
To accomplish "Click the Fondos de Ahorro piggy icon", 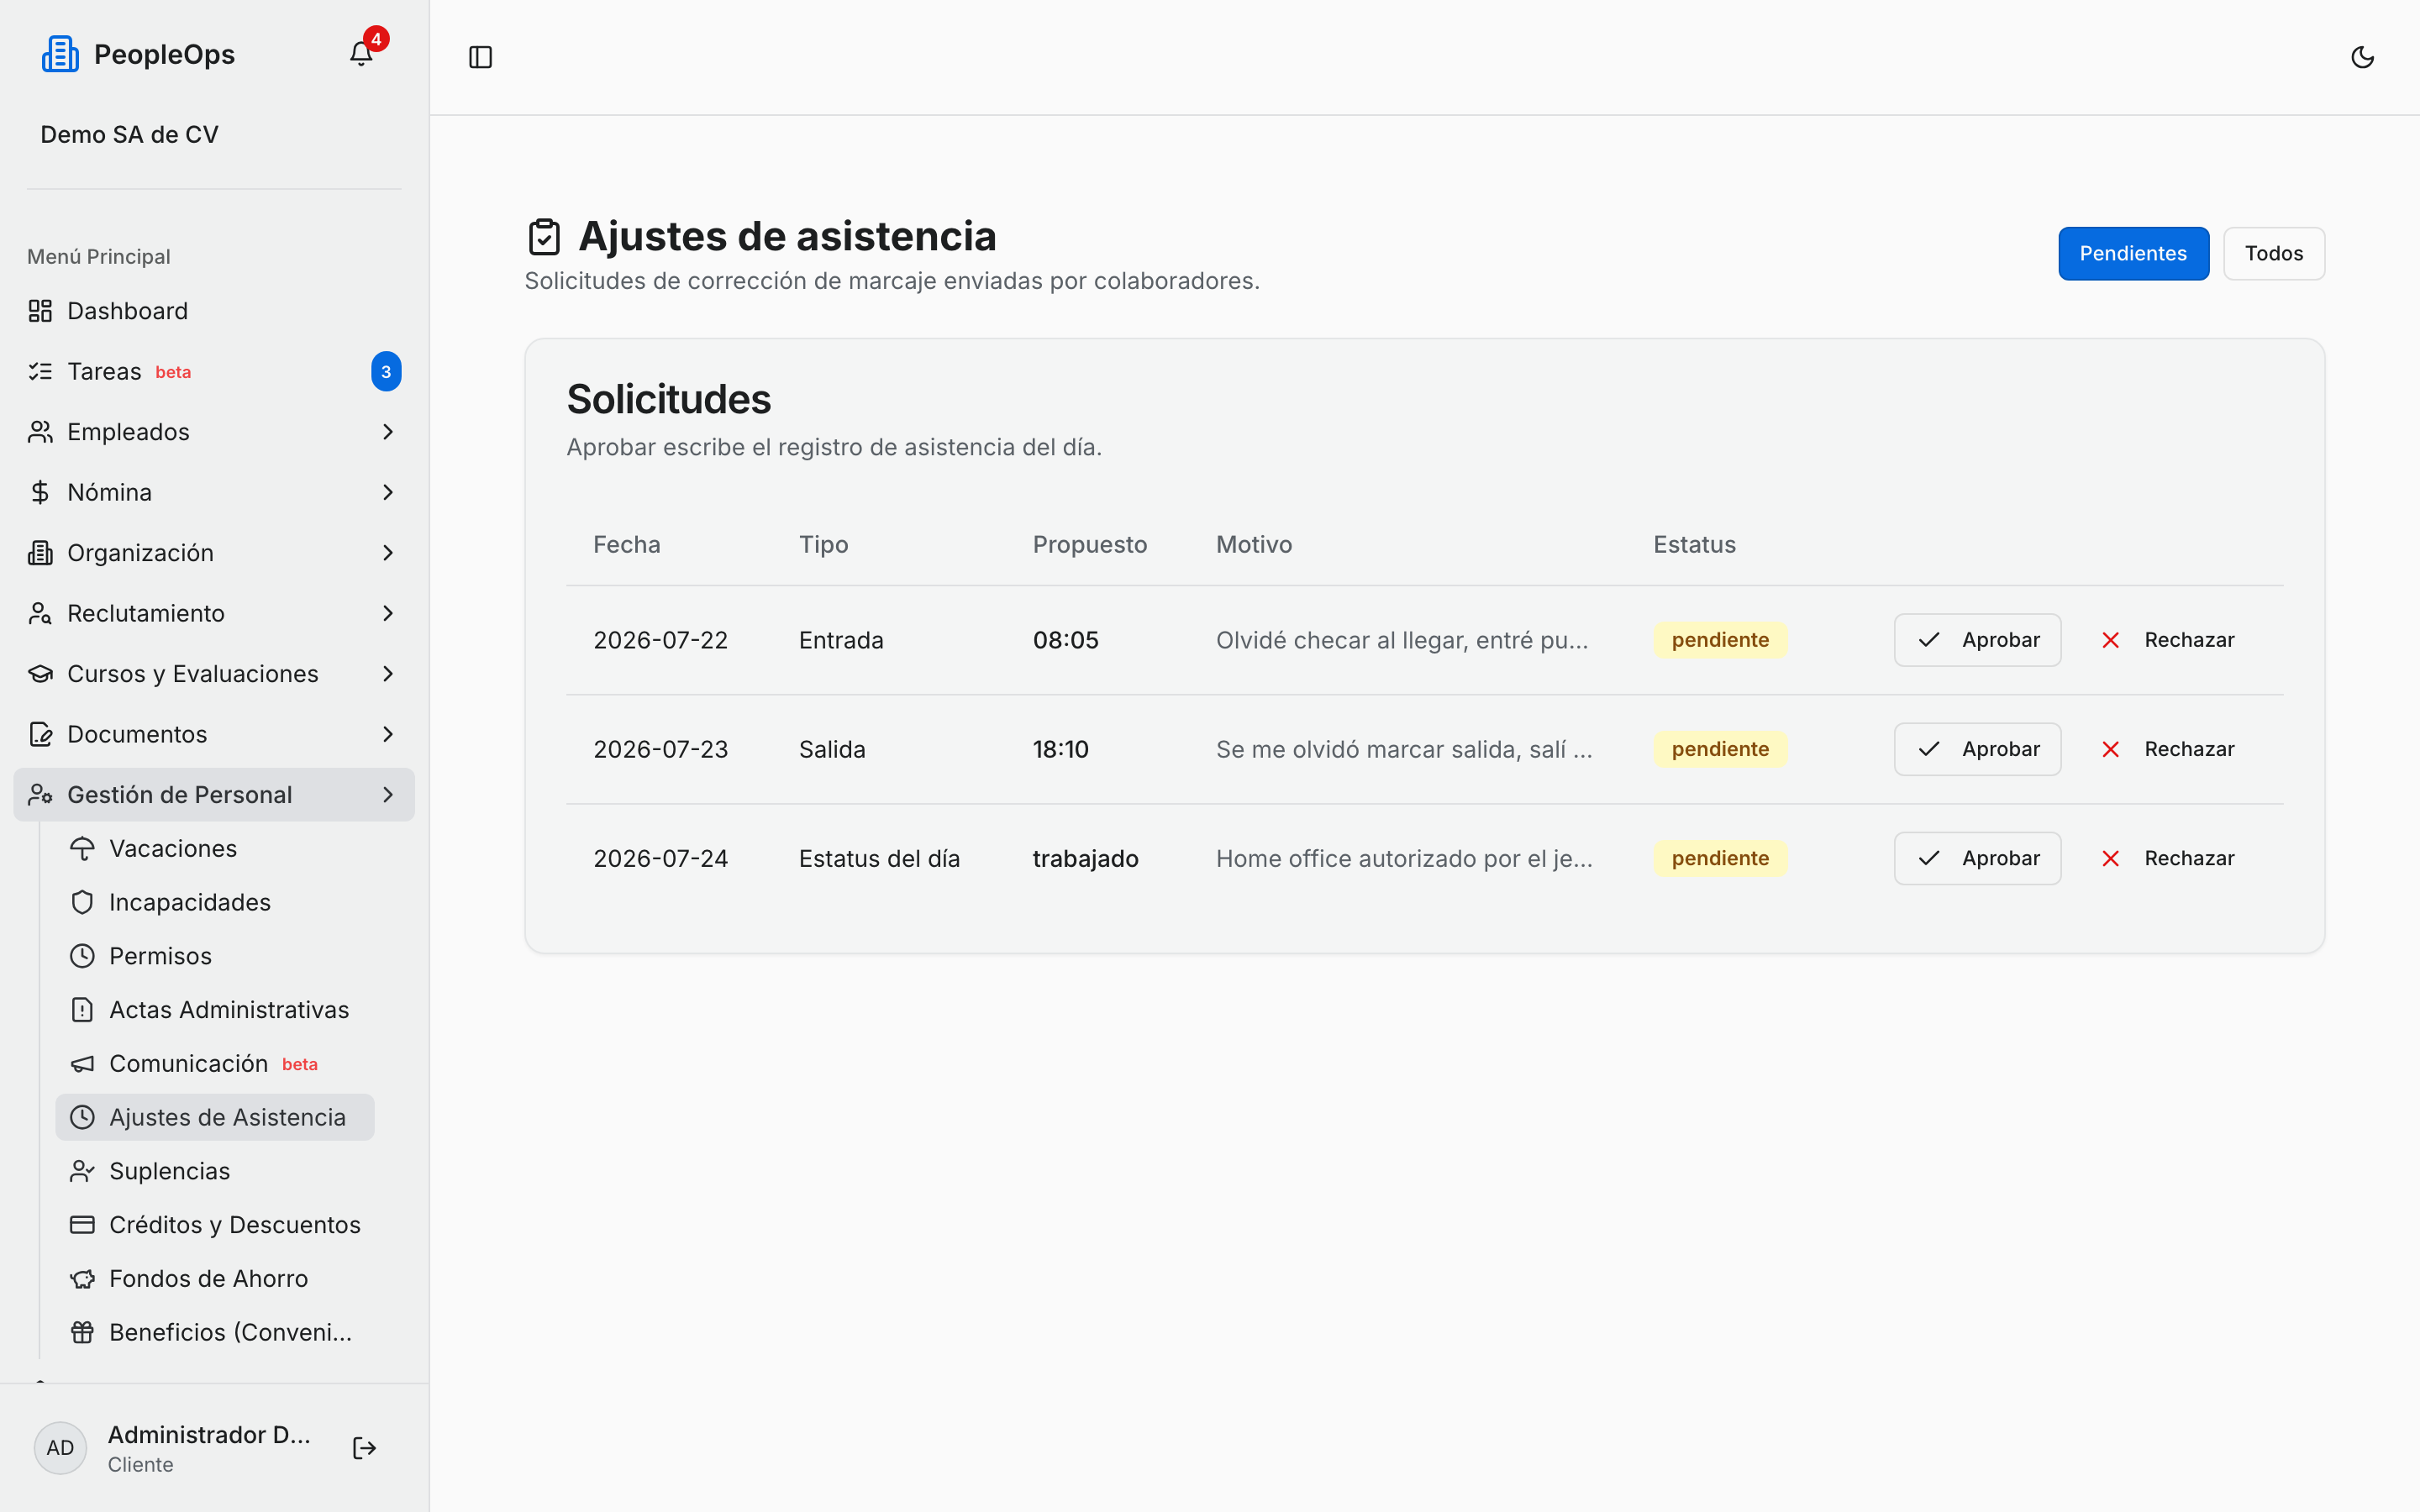I will click(82, 1279).
